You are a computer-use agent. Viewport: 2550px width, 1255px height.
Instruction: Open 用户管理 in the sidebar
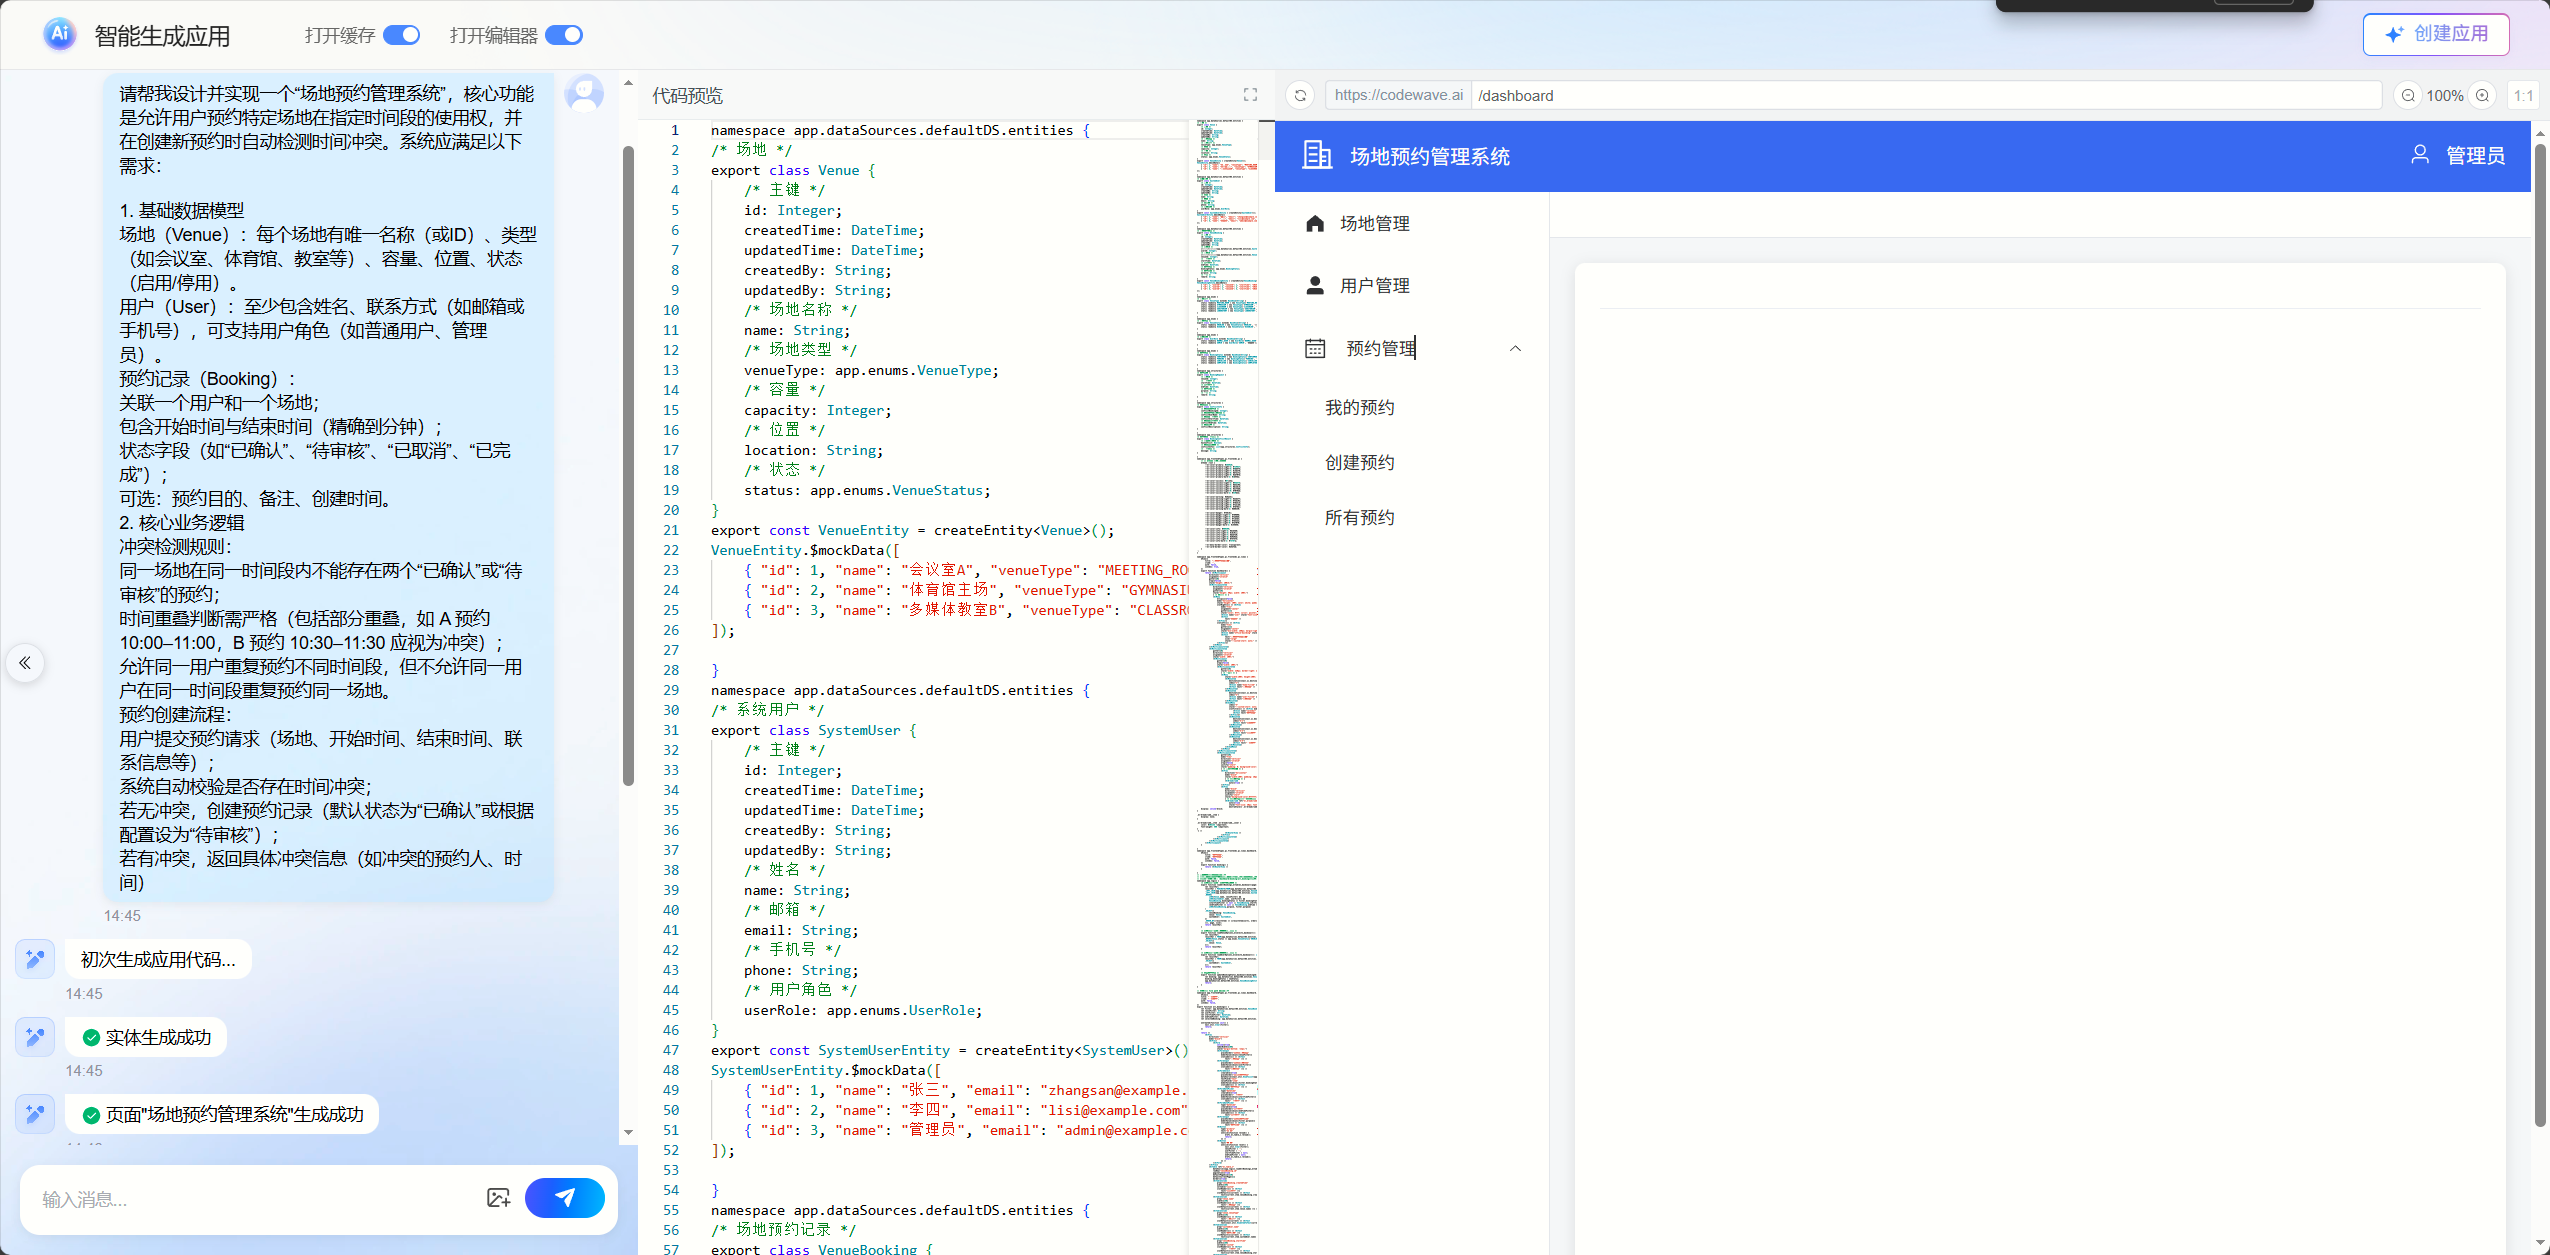(1374, 286)
